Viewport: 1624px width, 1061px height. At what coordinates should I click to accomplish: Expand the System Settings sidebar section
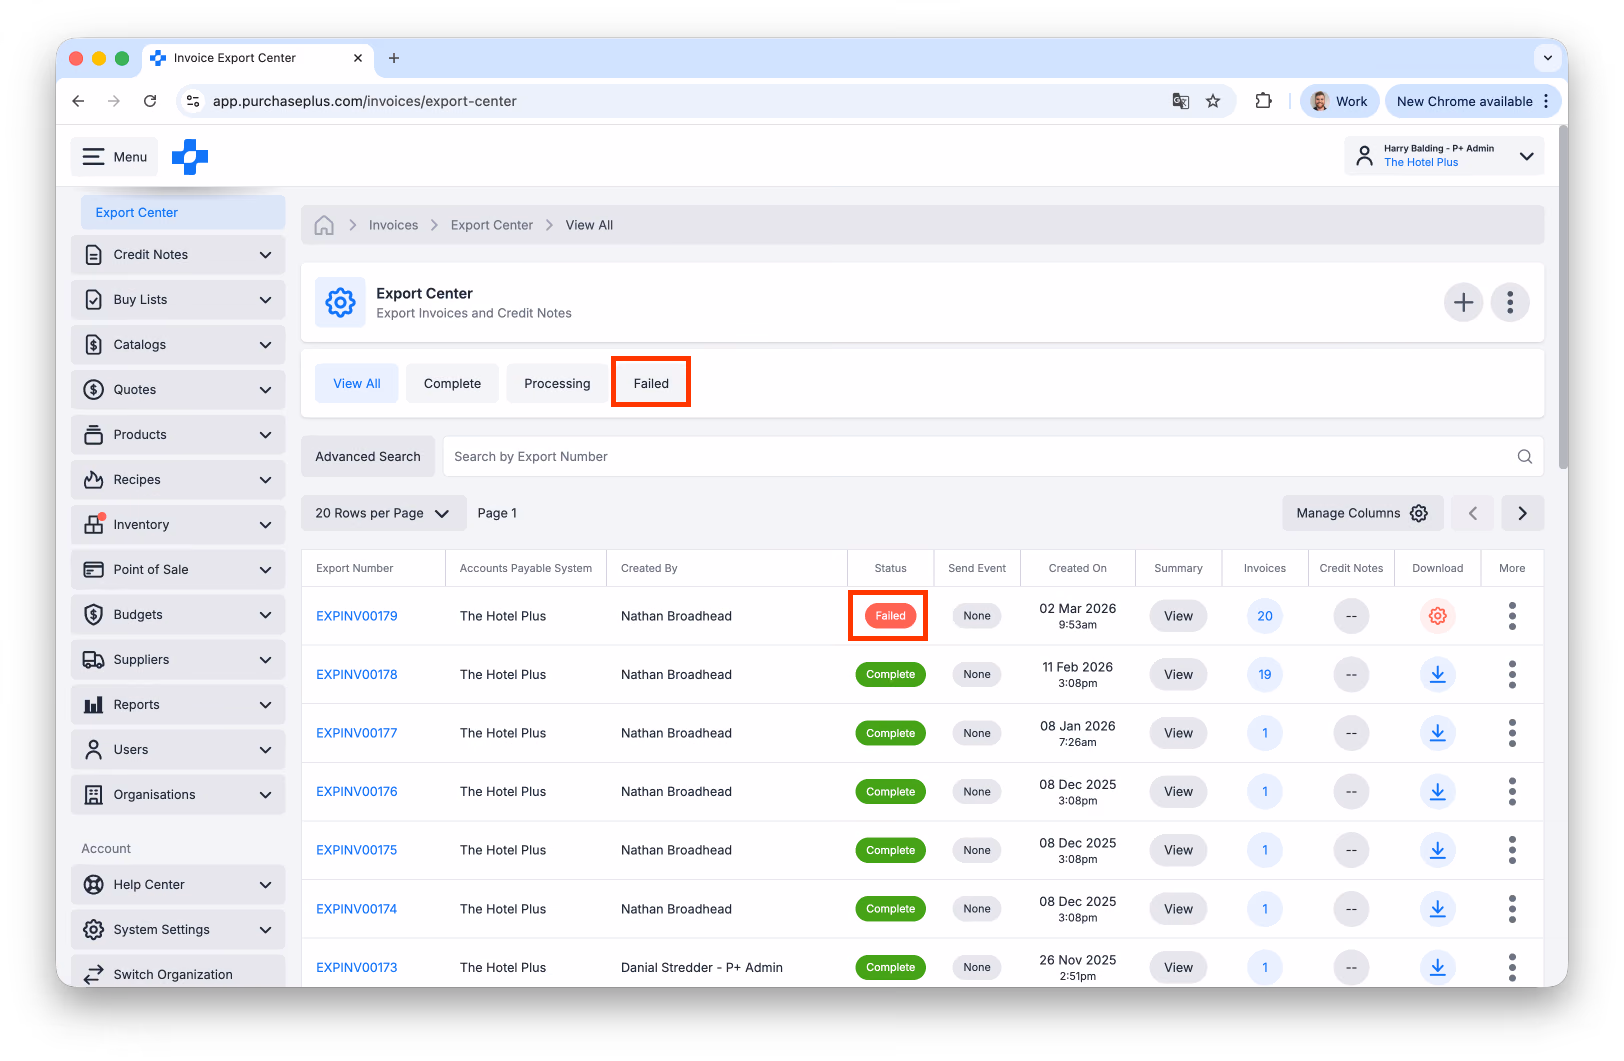(x=178, y=930)
